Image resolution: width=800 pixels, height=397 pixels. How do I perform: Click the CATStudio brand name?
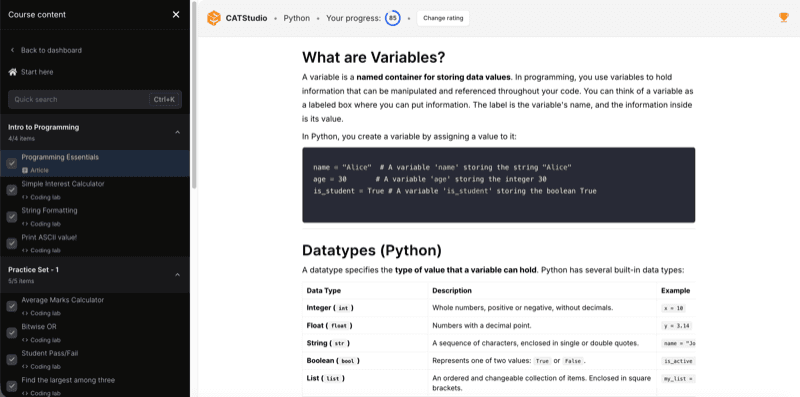click(x=246, y=18)
